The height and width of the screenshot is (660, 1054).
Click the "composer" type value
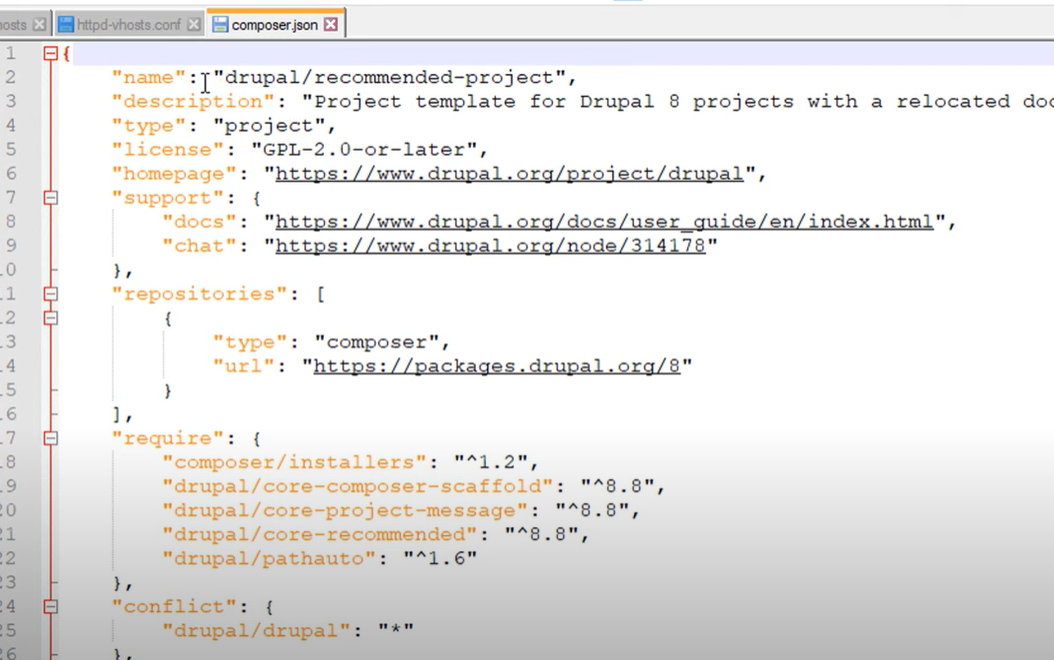point(377,342)
